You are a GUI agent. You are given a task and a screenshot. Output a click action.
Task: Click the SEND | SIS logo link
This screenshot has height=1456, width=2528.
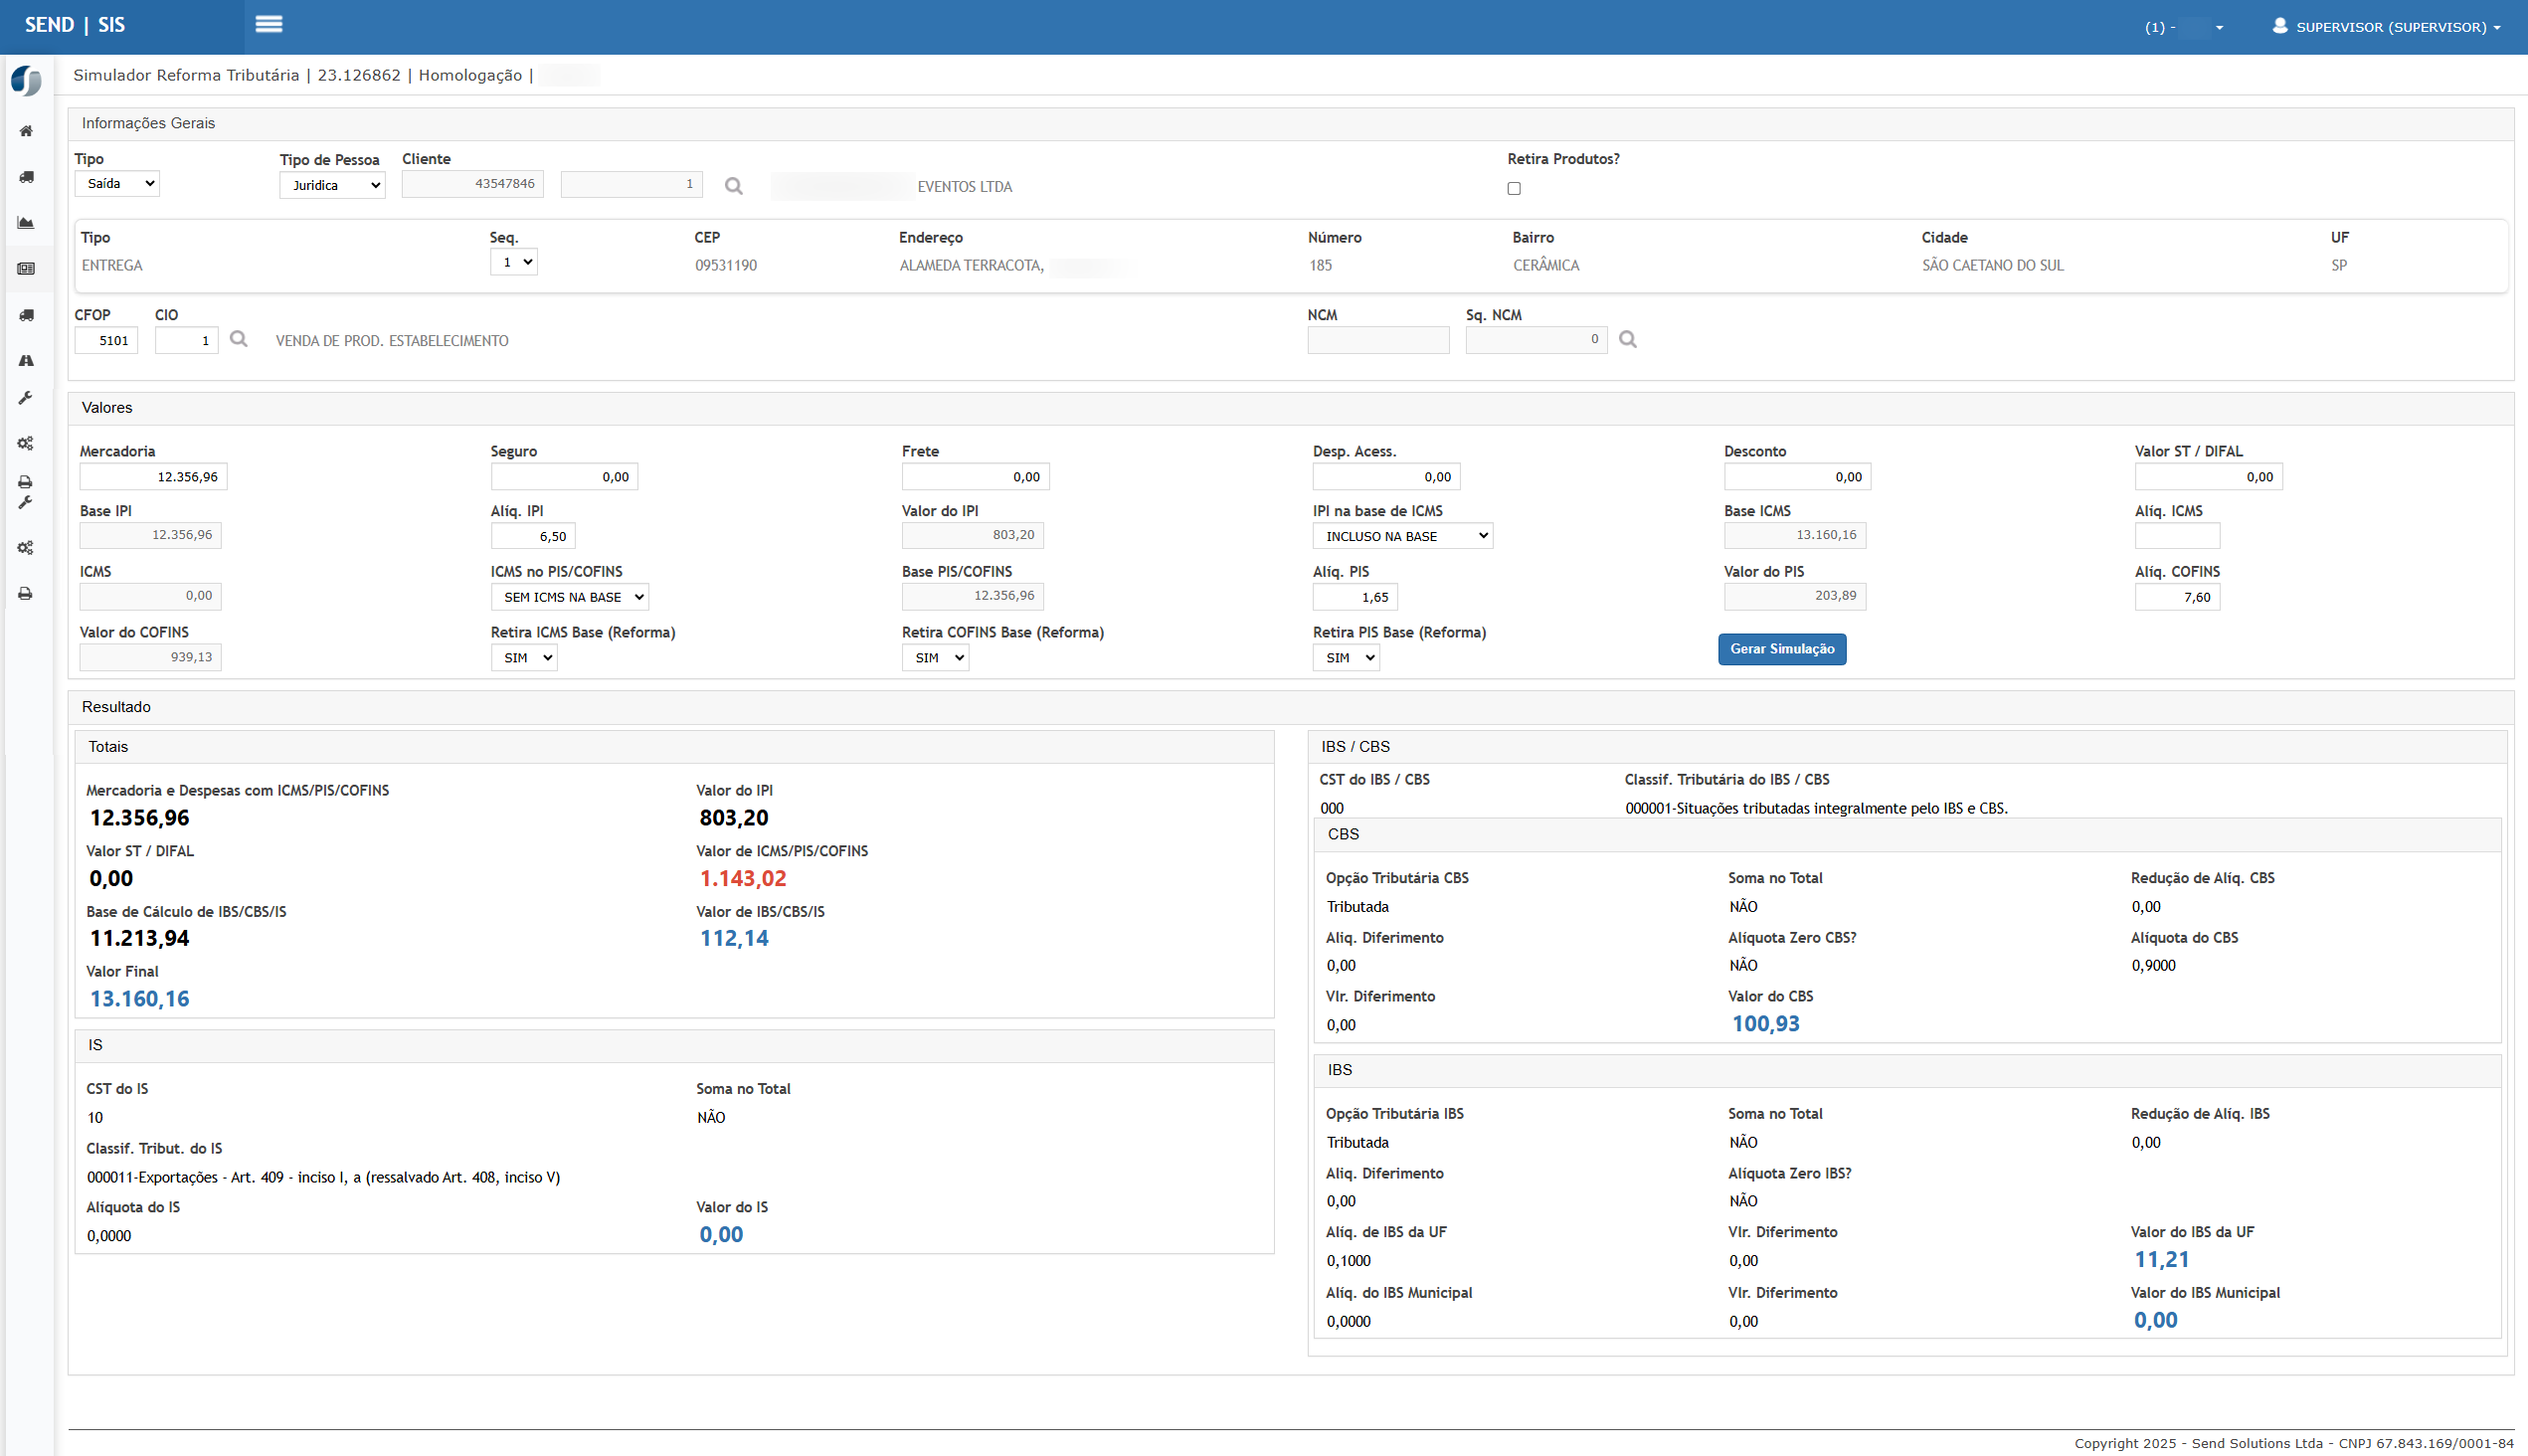click(75, 25)
